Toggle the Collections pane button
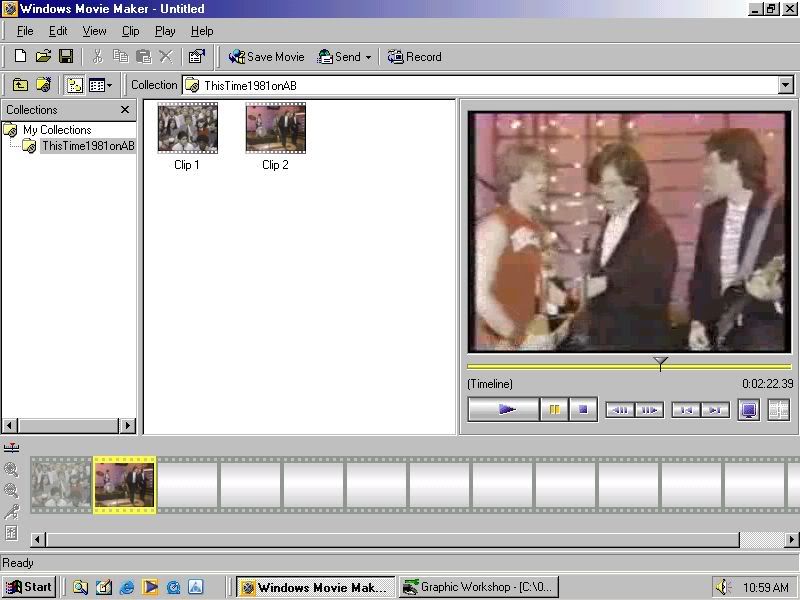The width and height of the screenshot is (800, 600). (x=74, y=85)
